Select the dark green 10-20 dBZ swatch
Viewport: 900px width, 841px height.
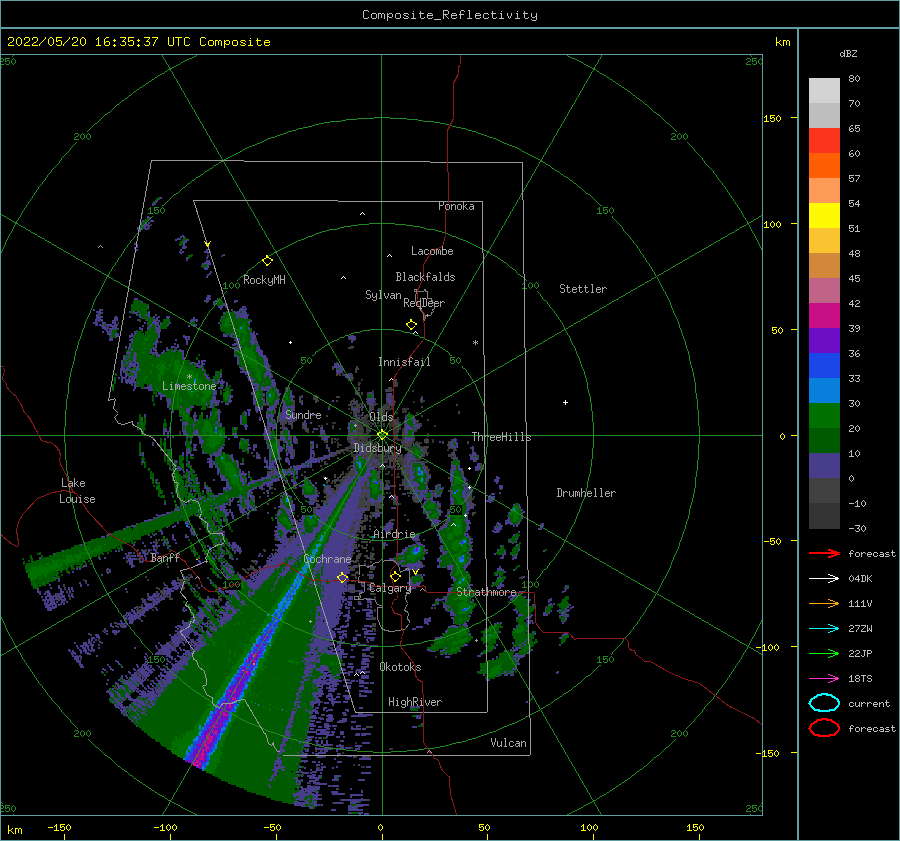pyautogui.click(x=824, y=440)
